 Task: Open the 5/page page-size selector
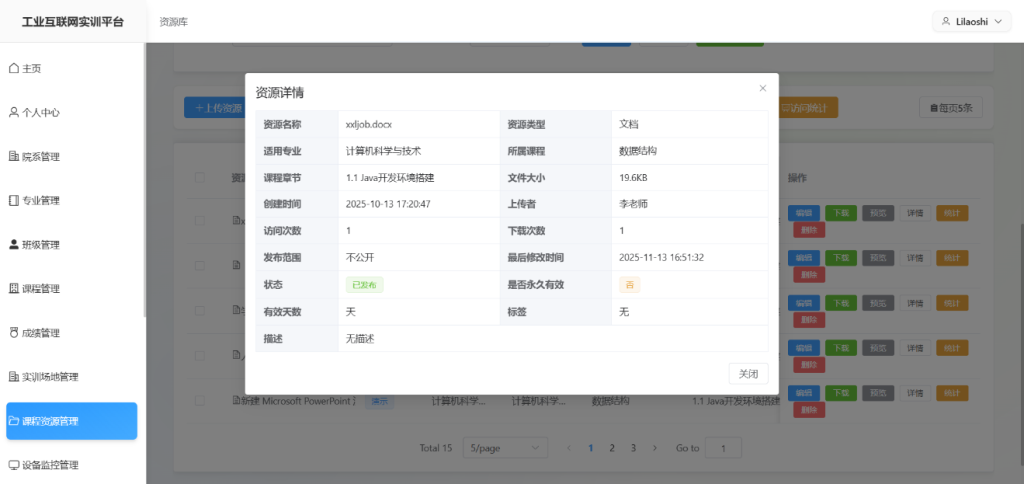pos(508,448)
